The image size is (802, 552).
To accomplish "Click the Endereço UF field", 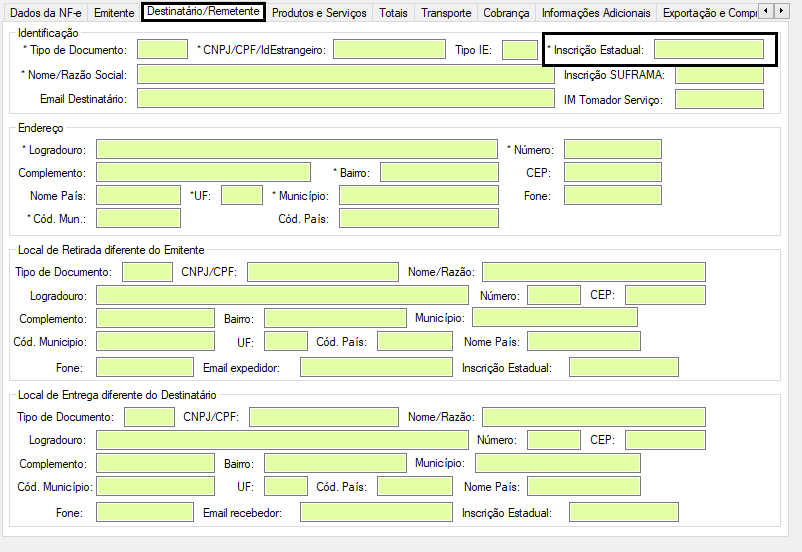I will pyautogui.click(x=242, y=195).
